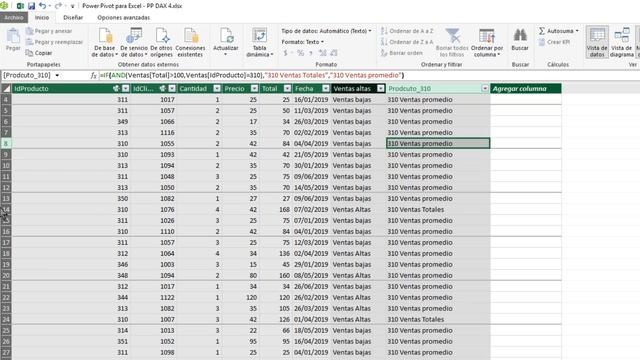This screenshot has width=640, height=360.
Task: Open Tipo de datos dropdown
Action: 327,31
